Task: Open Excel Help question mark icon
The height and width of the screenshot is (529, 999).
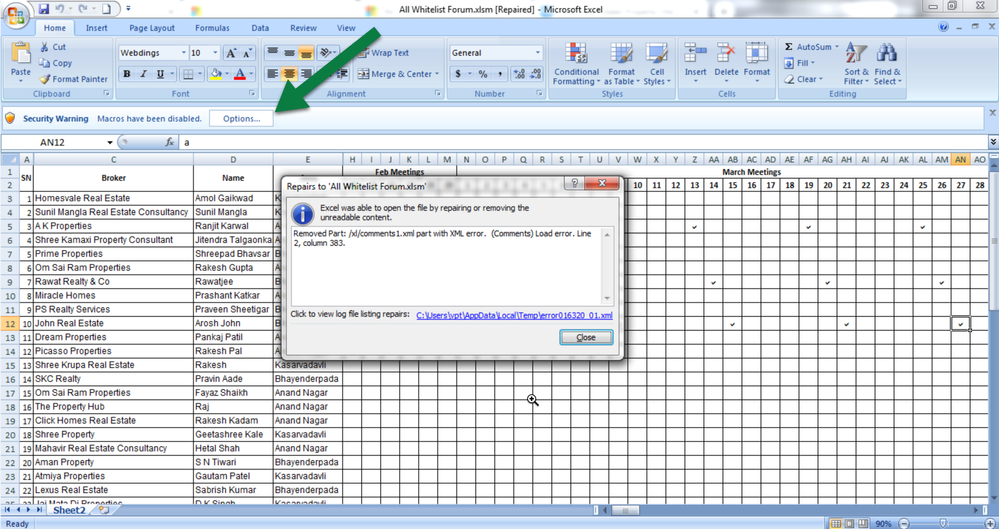Action: click(x=944, y=27)
